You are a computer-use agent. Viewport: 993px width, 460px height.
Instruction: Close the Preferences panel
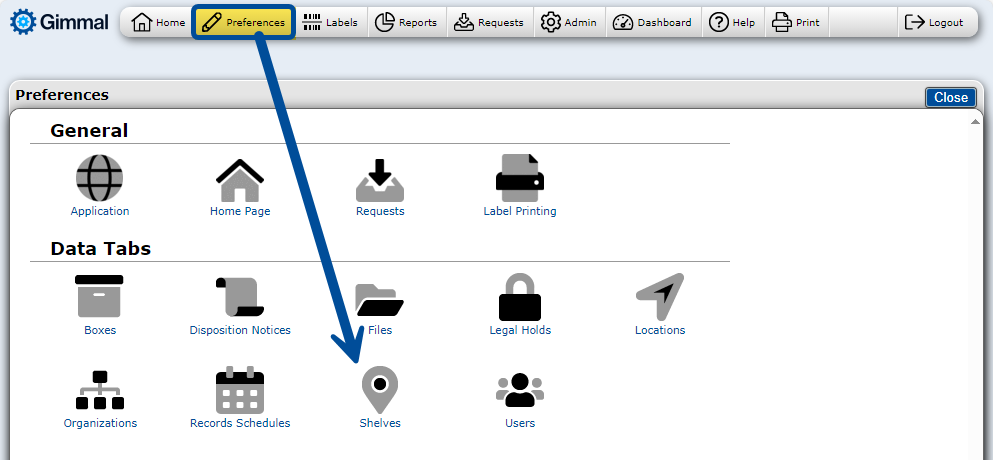(950, 97)
